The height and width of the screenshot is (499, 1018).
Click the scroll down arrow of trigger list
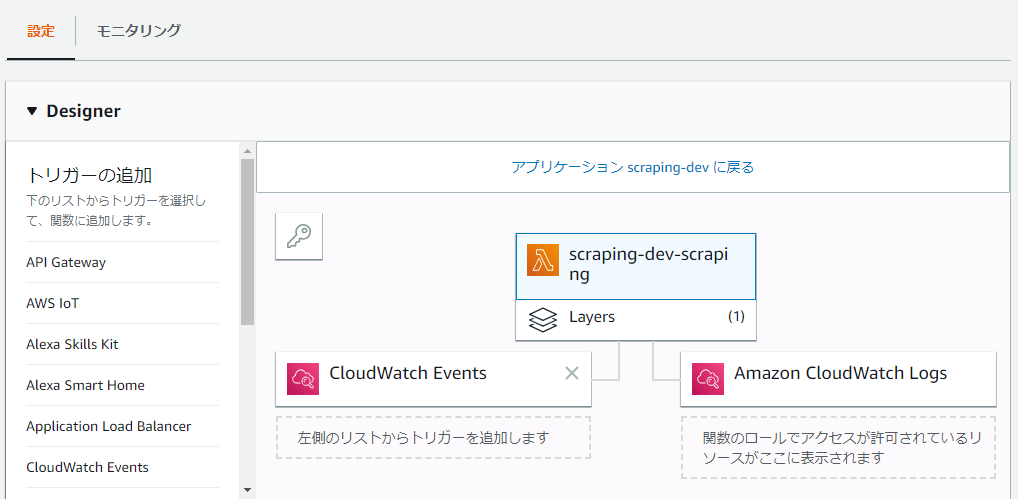tap(247, 489)
